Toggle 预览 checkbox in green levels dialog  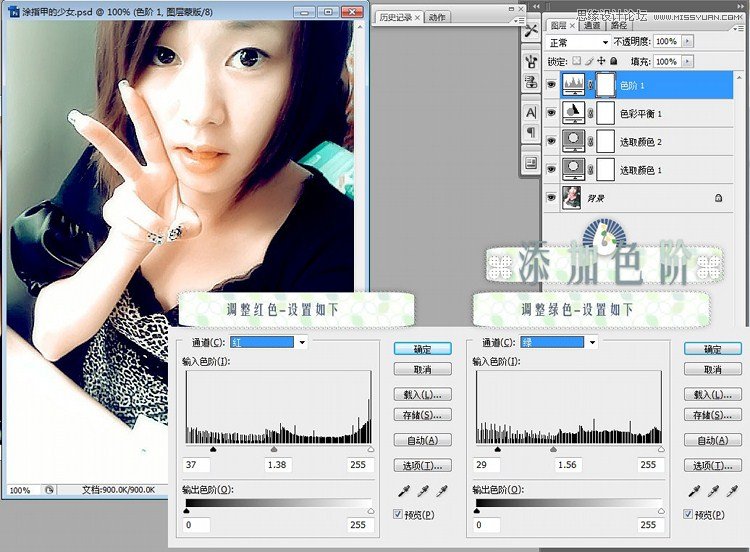[688, 514]
